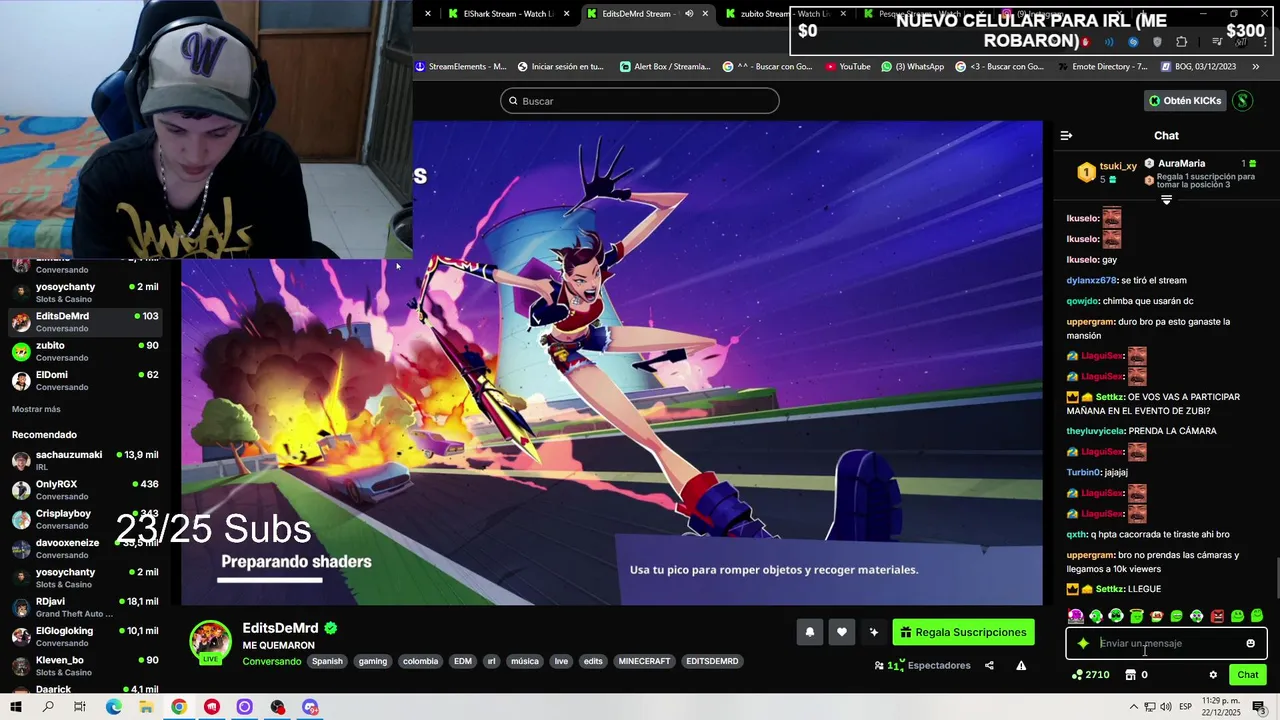Click the EDITSDEMRD tag

(712, 661)
